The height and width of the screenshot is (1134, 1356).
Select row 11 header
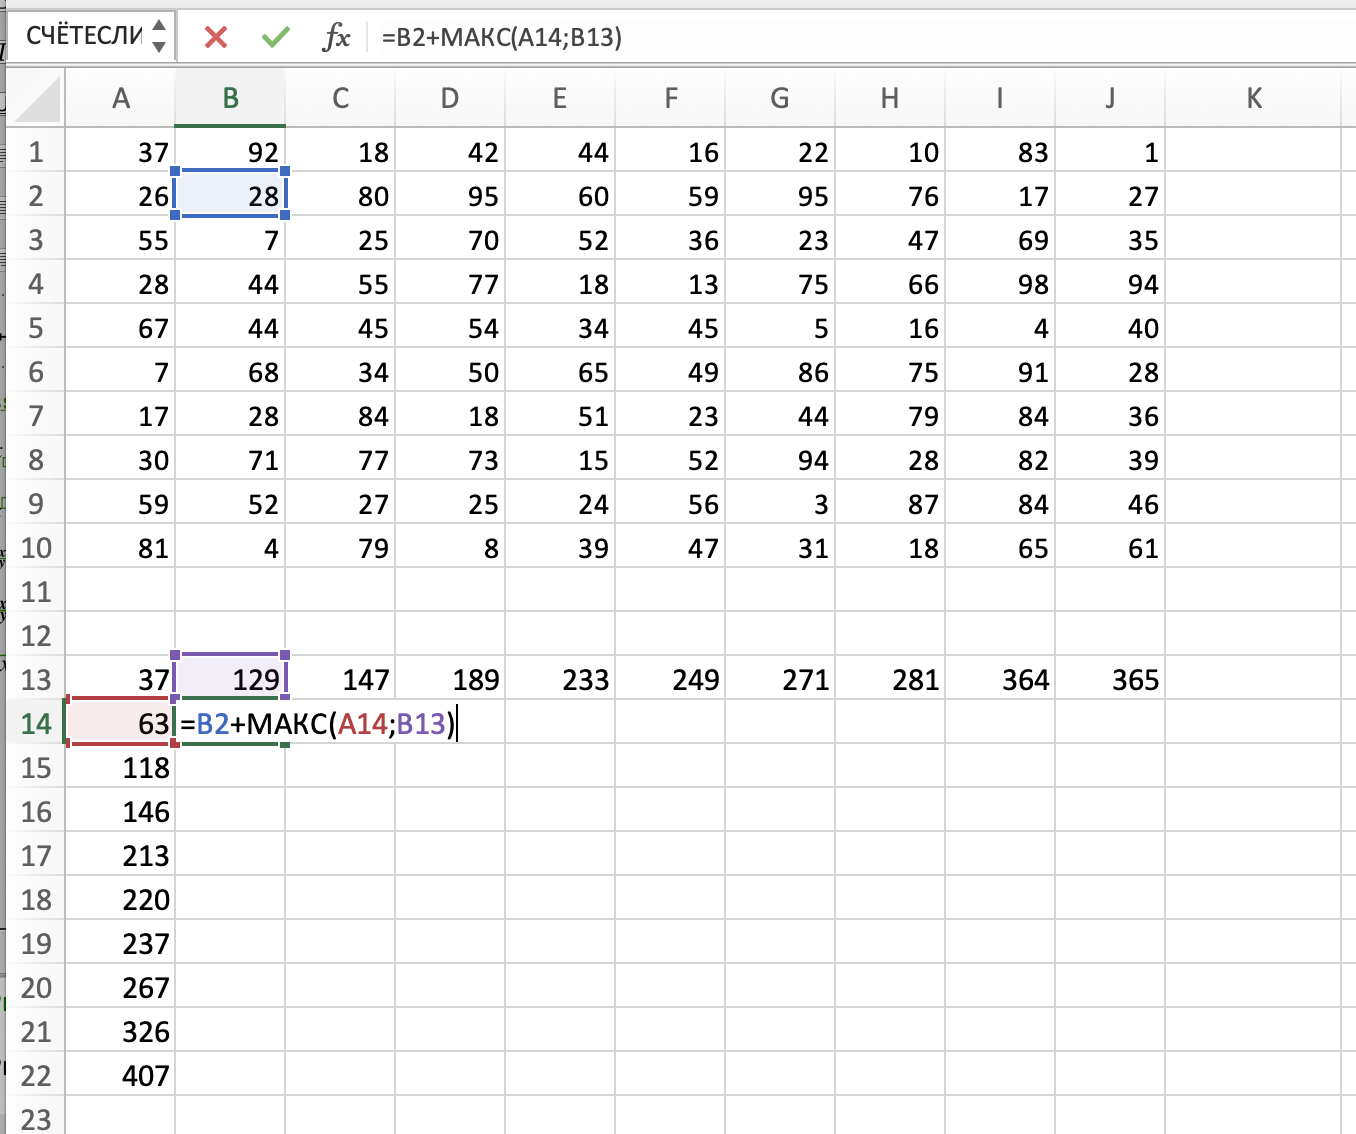[36, 591]
